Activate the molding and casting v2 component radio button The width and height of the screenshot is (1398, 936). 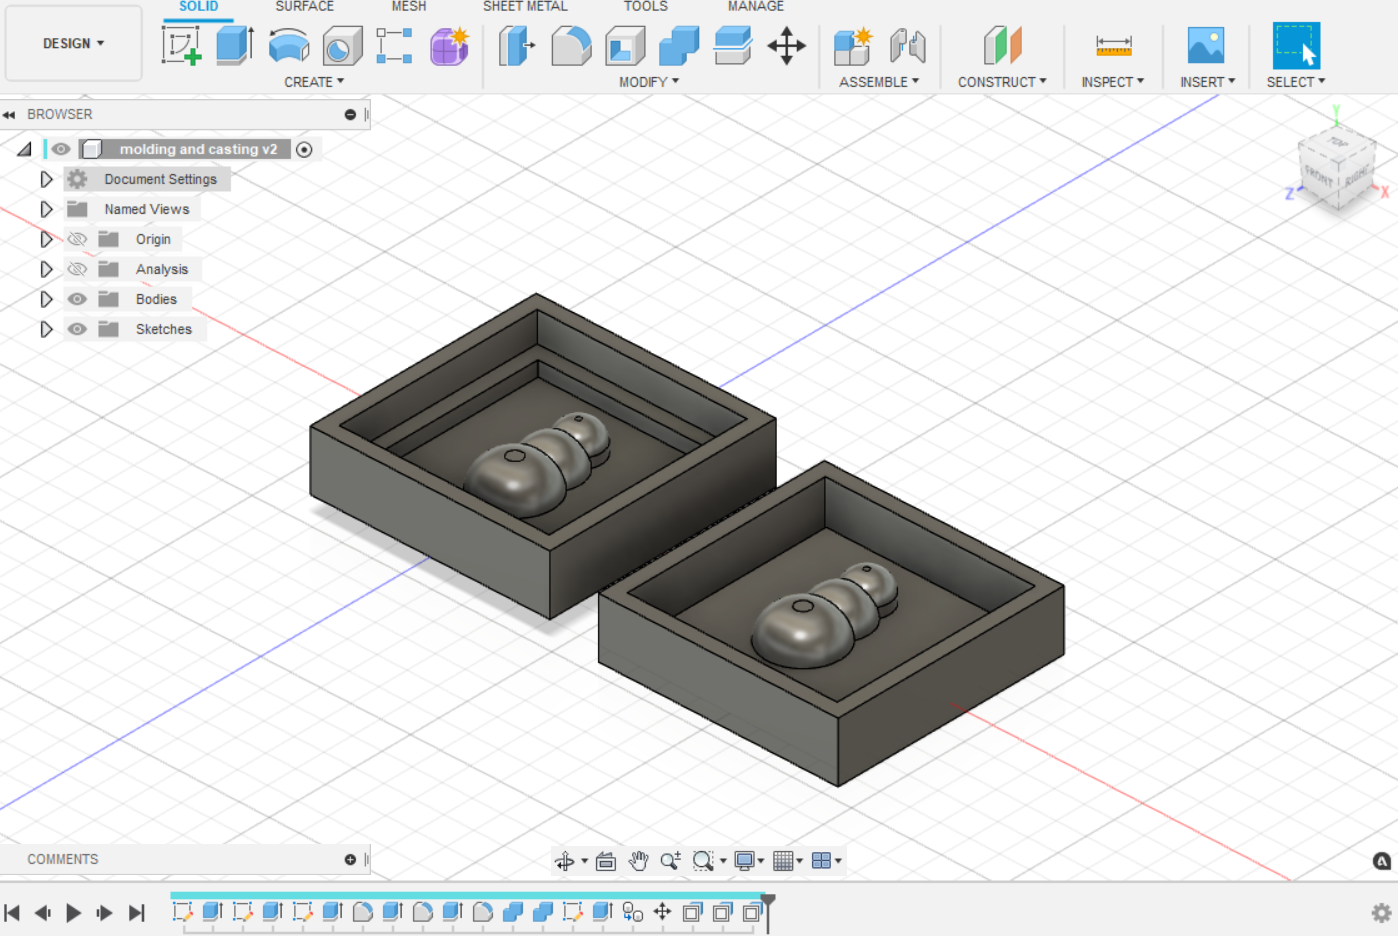tap(304, 150)
